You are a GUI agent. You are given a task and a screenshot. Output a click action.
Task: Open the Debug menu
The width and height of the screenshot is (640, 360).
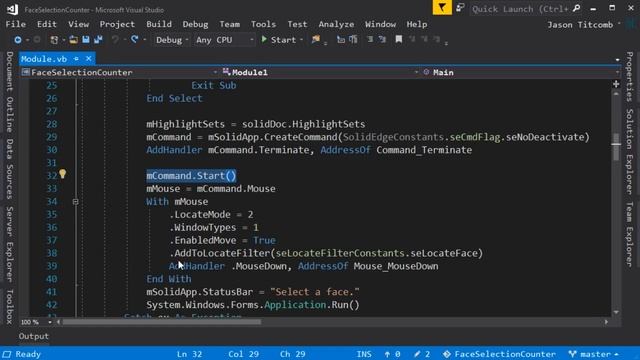195,24
